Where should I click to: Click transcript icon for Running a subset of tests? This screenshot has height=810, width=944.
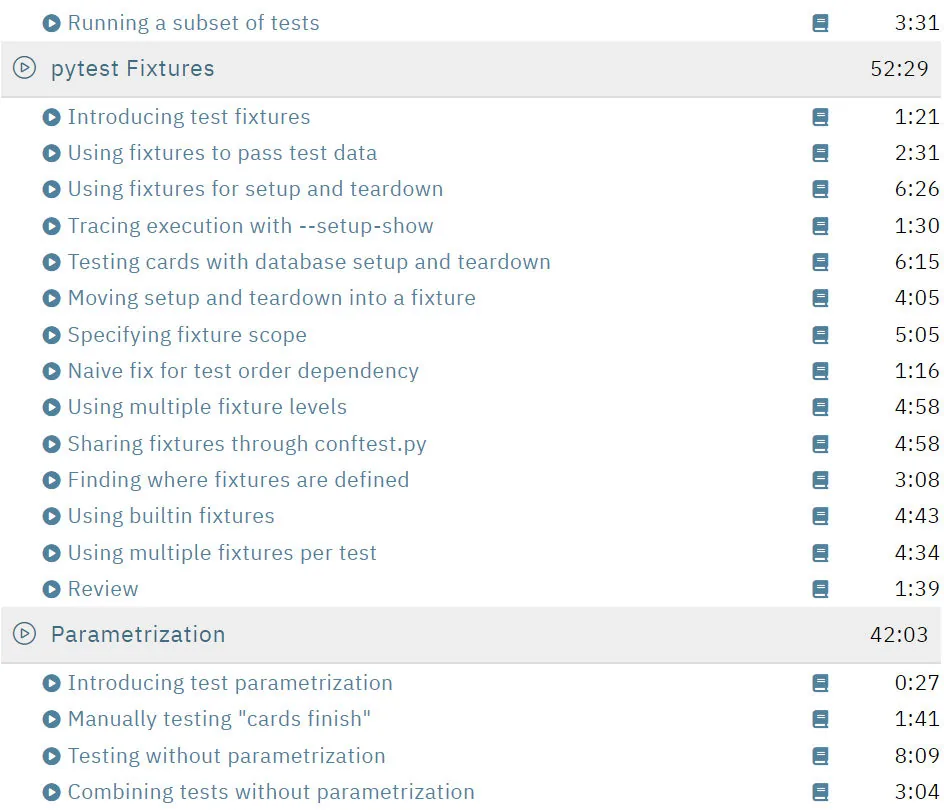(x=820, y=23)
